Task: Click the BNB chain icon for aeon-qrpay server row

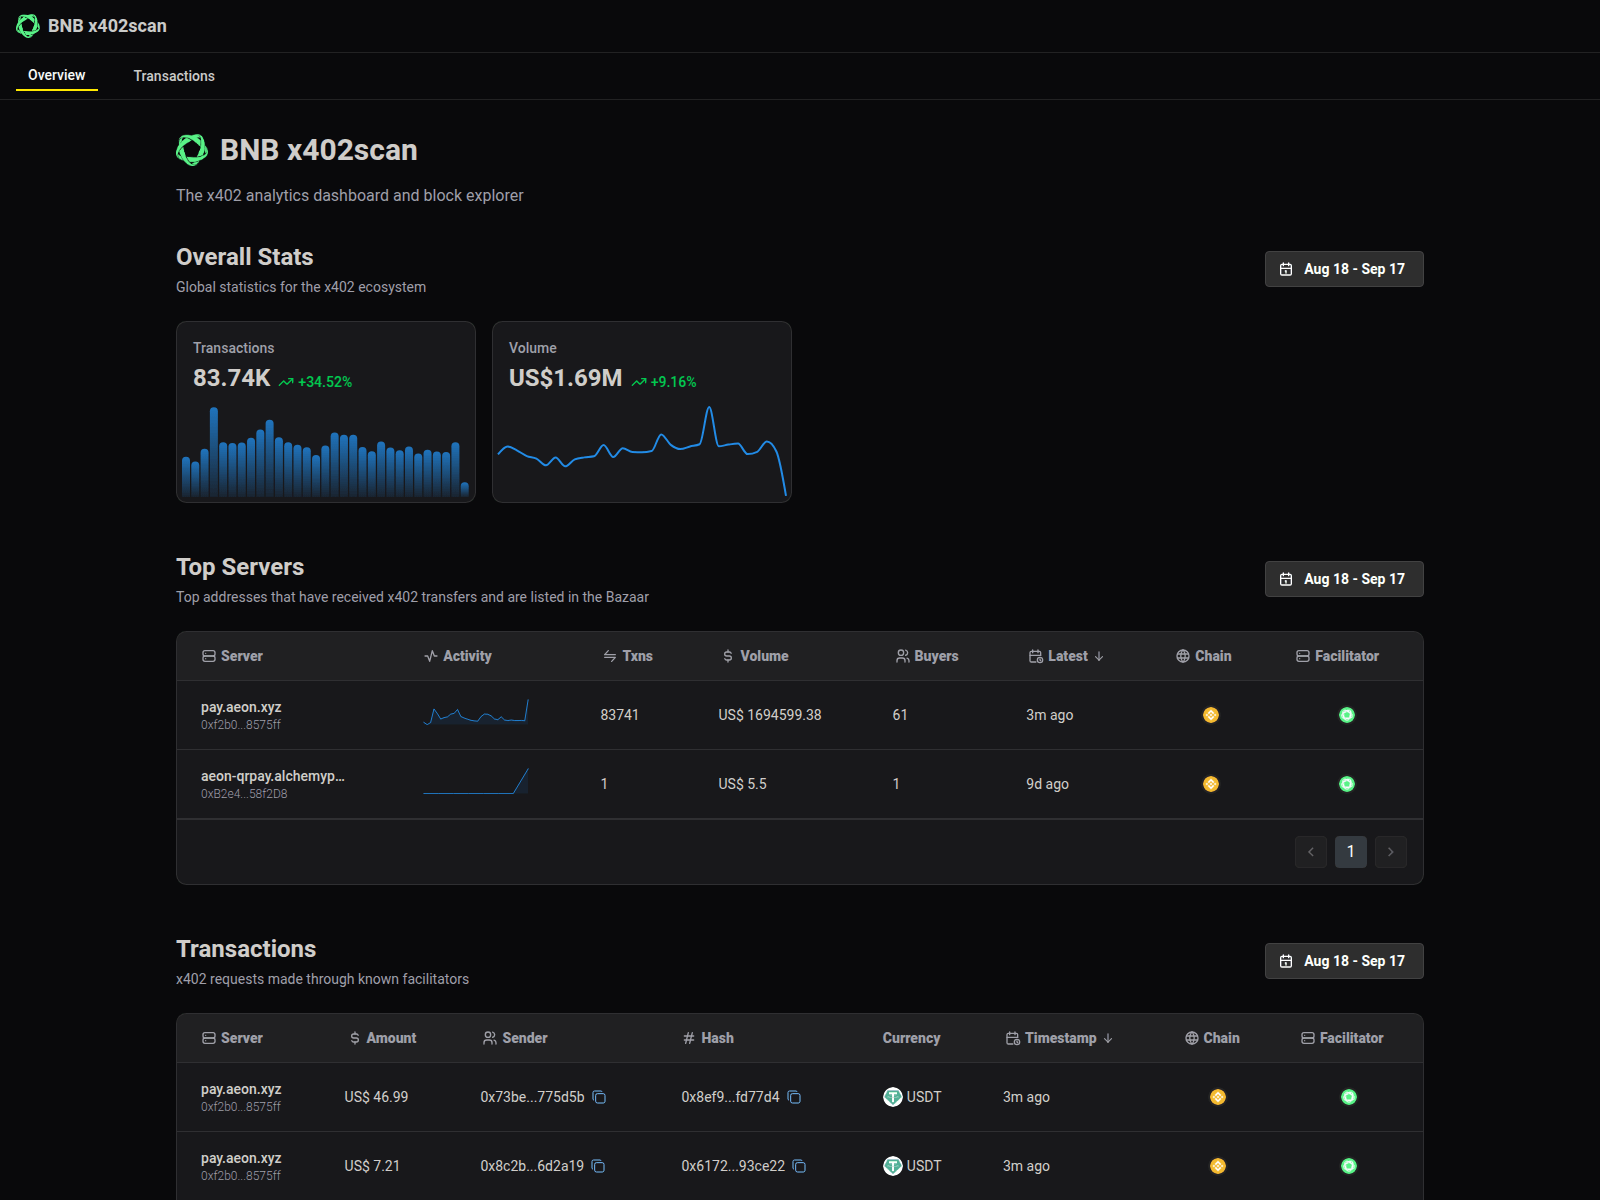Action: point(1211,784)
